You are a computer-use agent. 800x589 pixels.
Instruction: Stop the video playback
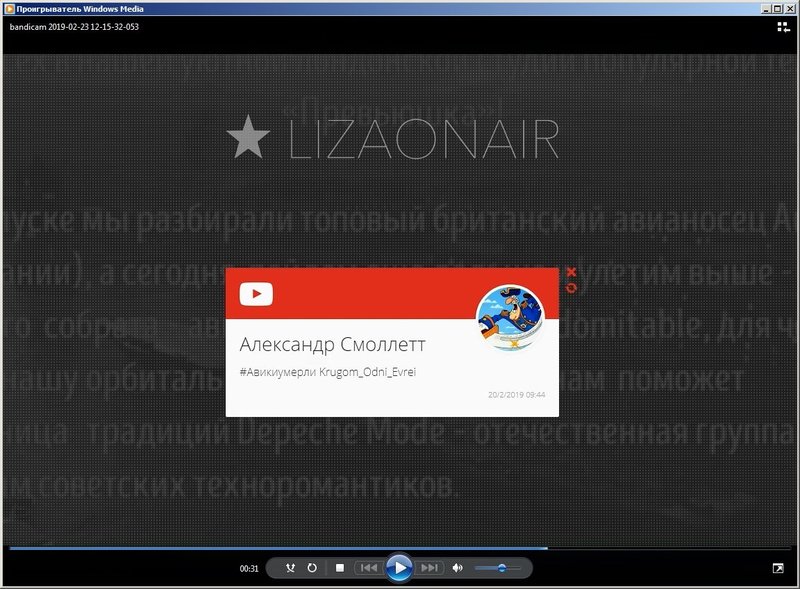click(340, 568)
